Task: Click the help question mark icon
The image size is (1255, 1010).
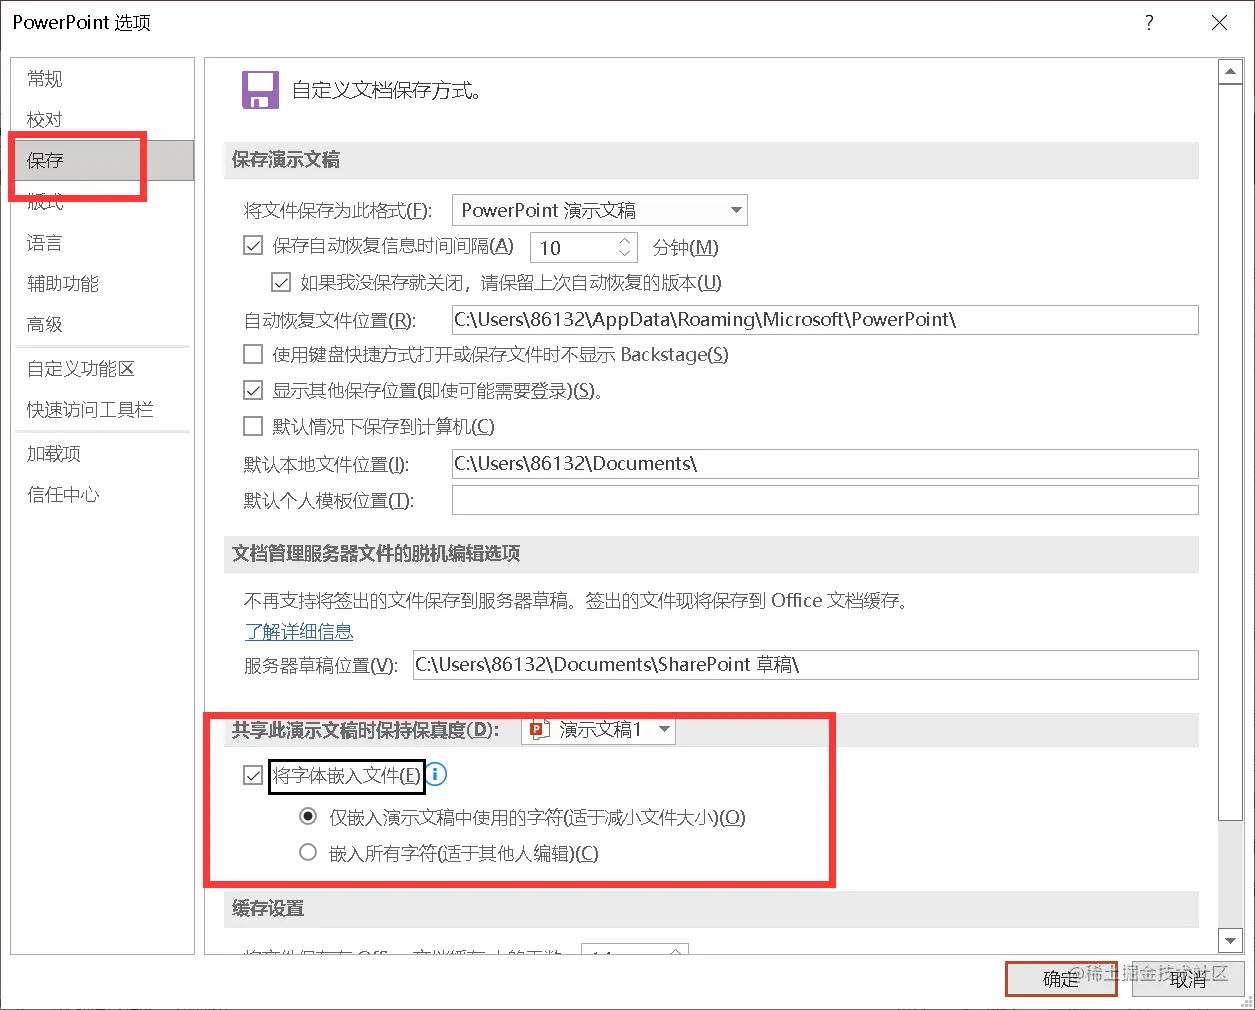Action: (1149, 22)
